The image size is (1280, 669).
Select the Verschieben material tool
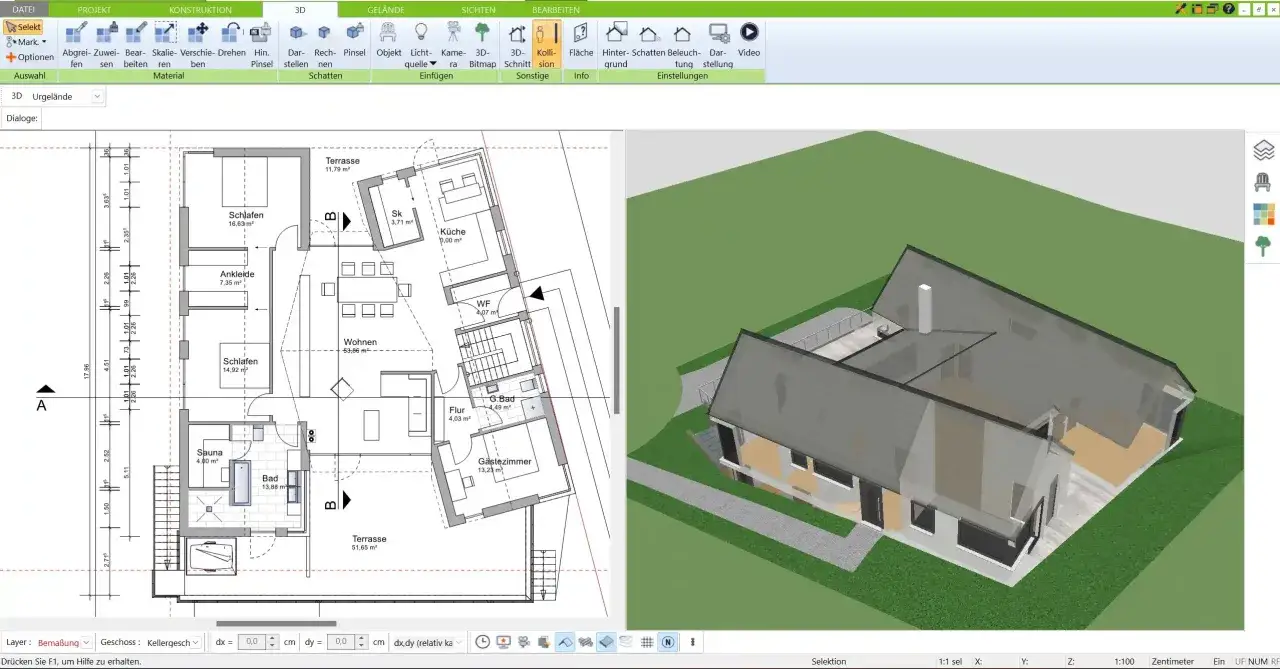pos(198,44)
